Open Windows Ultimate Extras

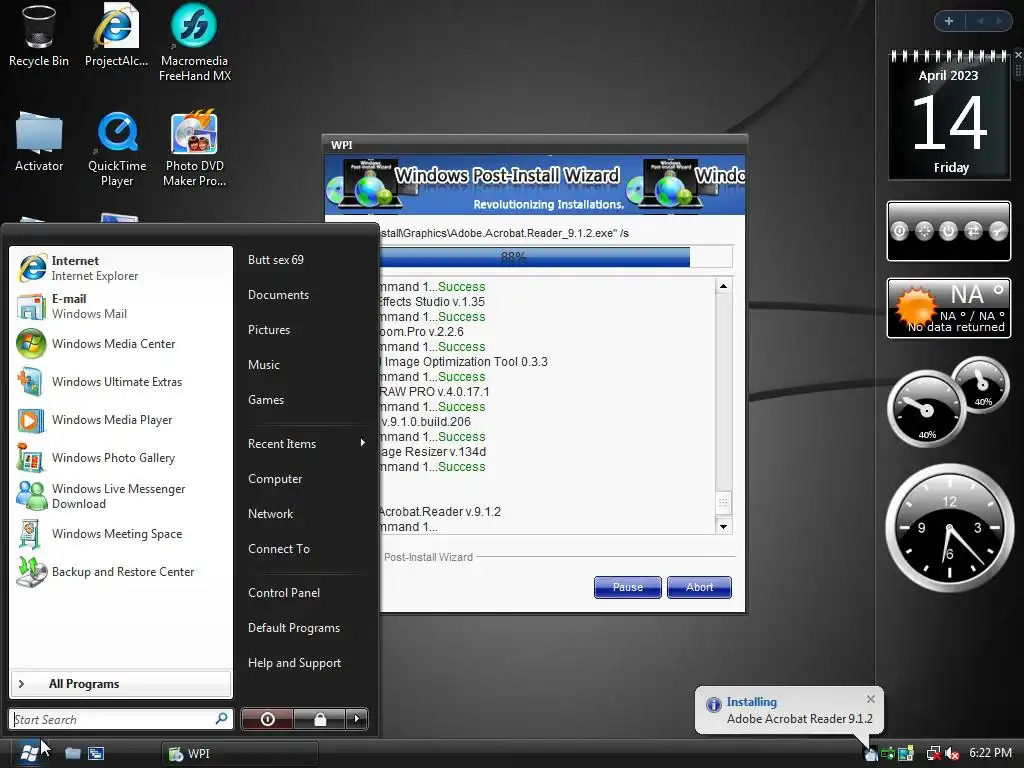point(121,381)
